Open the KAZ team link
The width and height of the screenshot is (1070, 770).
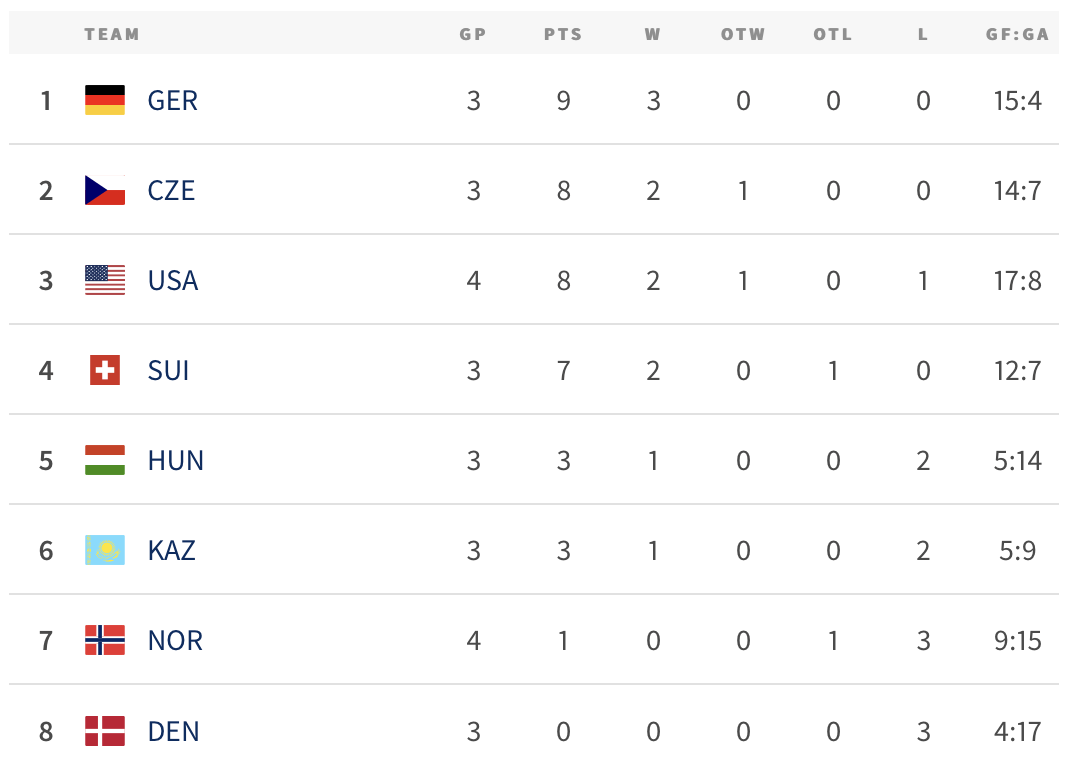[171, 551]
